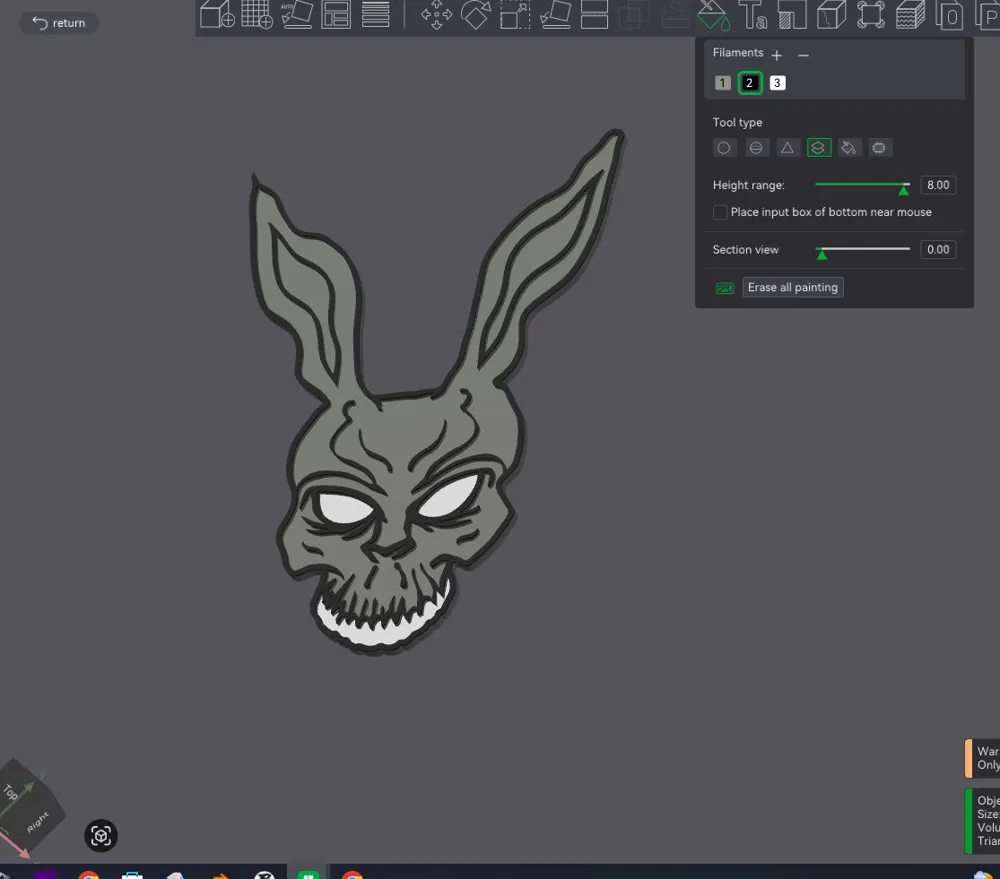1000x879 pixels.
Task: Click the Auto orient toolbar icon
Action: tap(297, 14)
